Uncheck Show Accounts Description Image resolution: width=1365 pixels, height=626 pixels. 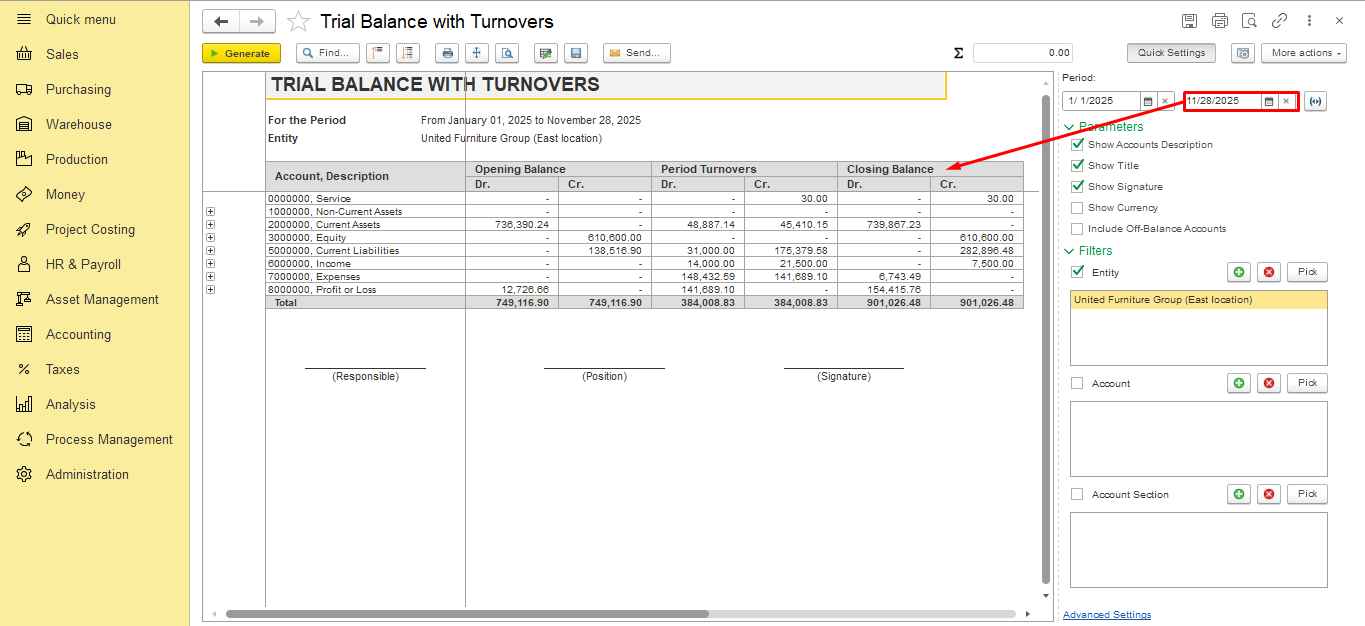coord(1077,145)
